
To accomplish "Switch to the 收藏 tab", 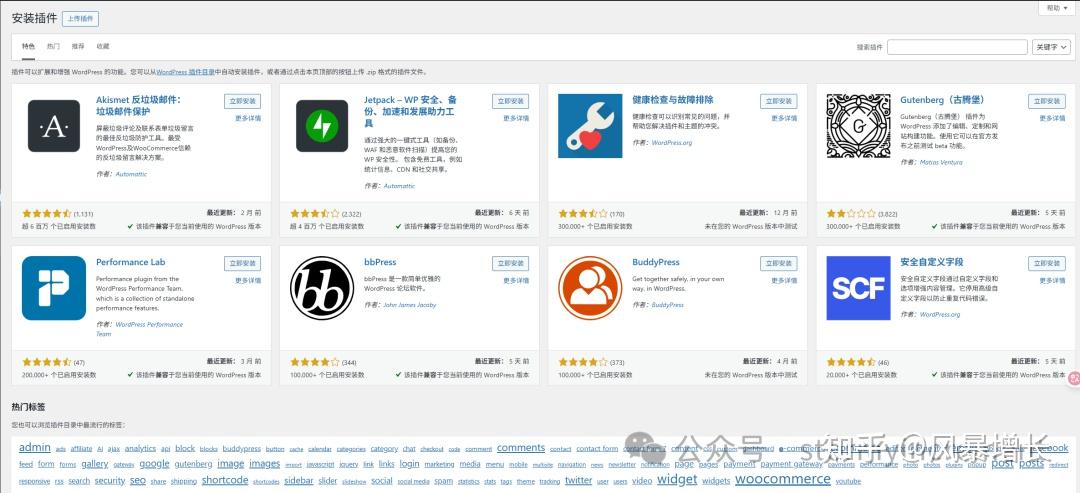I will click(103, 47).
